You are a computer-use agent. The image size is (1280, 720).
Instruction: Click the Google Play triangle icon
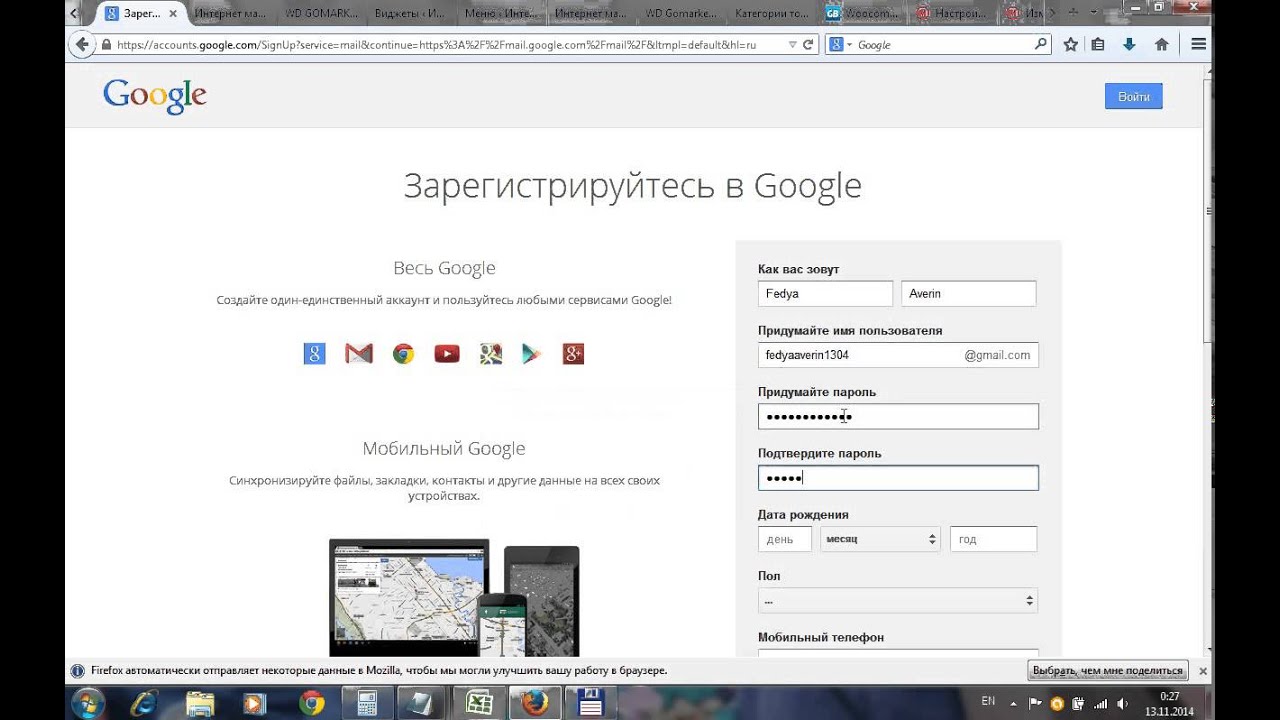(531, 353)
